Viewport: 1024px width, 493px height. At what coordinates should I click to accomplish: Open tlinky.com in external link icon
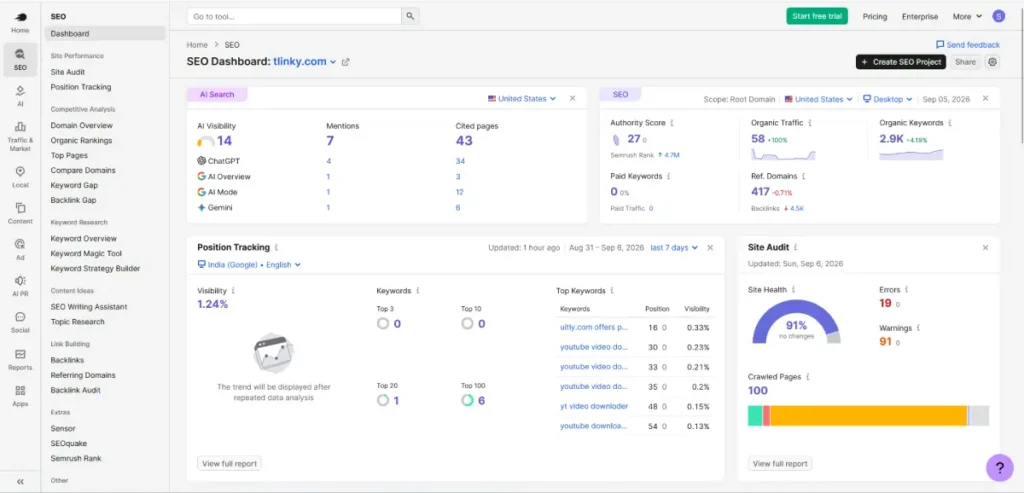tap(345, 62)
